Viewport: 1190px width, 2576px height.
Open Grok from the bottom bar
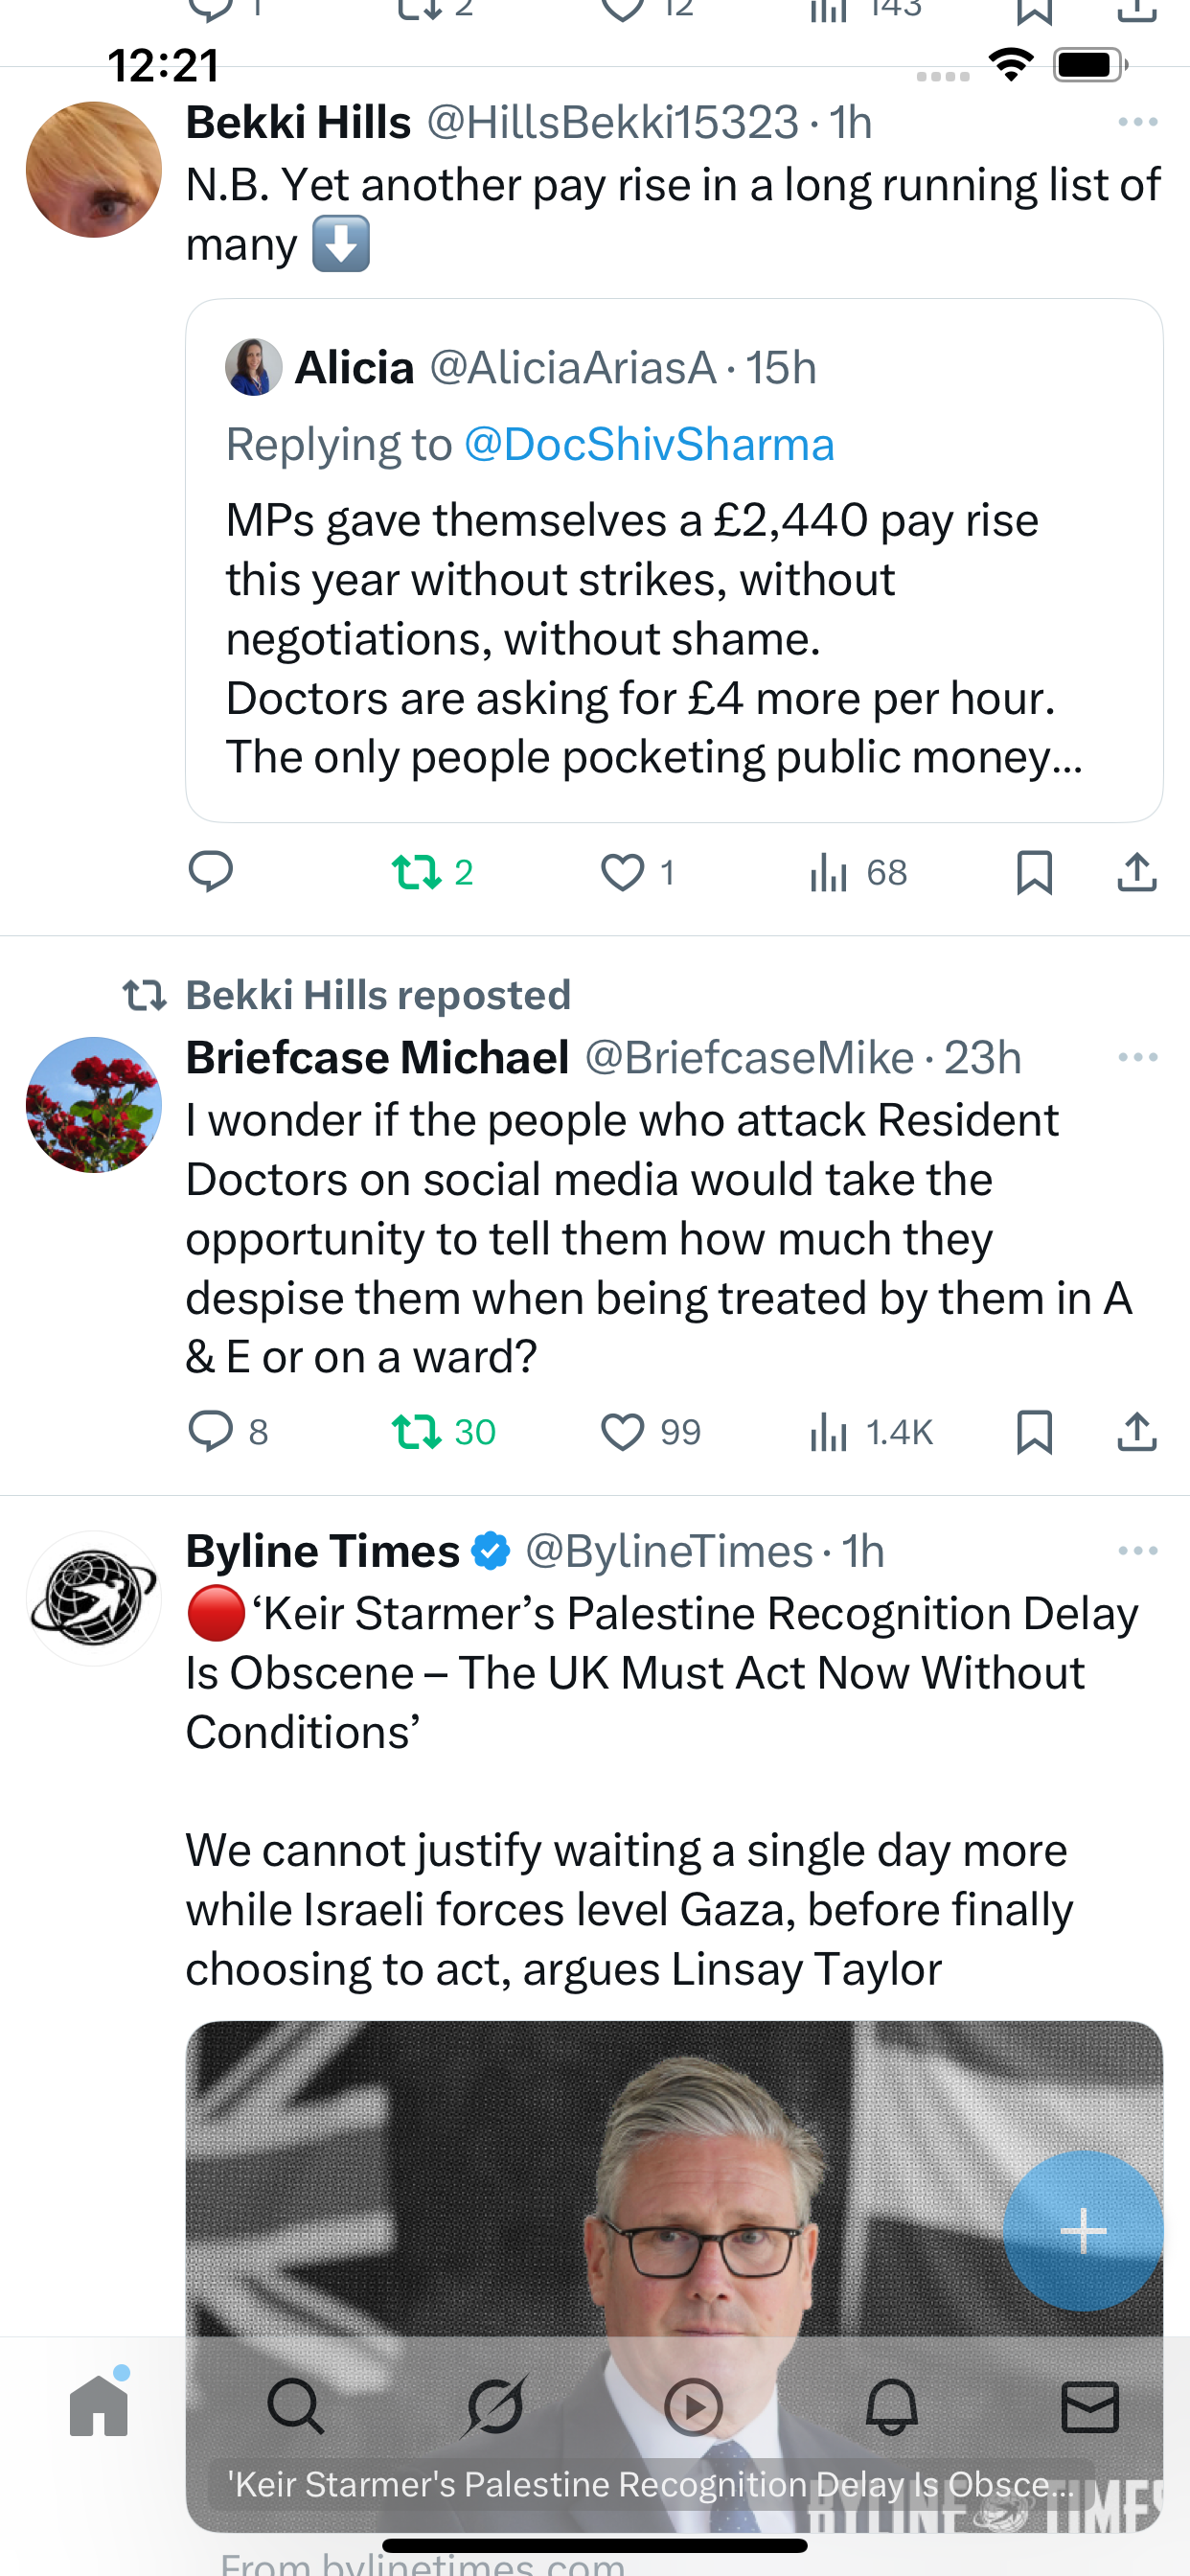click(495, 2406)
